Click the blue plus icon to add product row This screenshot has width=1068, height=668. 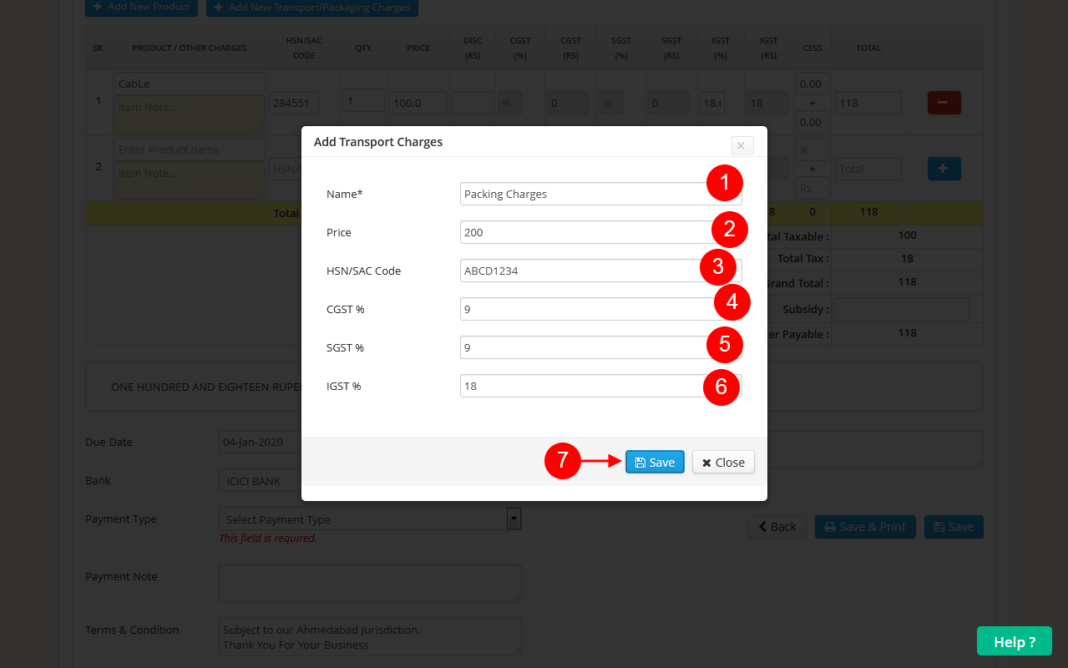943,168
